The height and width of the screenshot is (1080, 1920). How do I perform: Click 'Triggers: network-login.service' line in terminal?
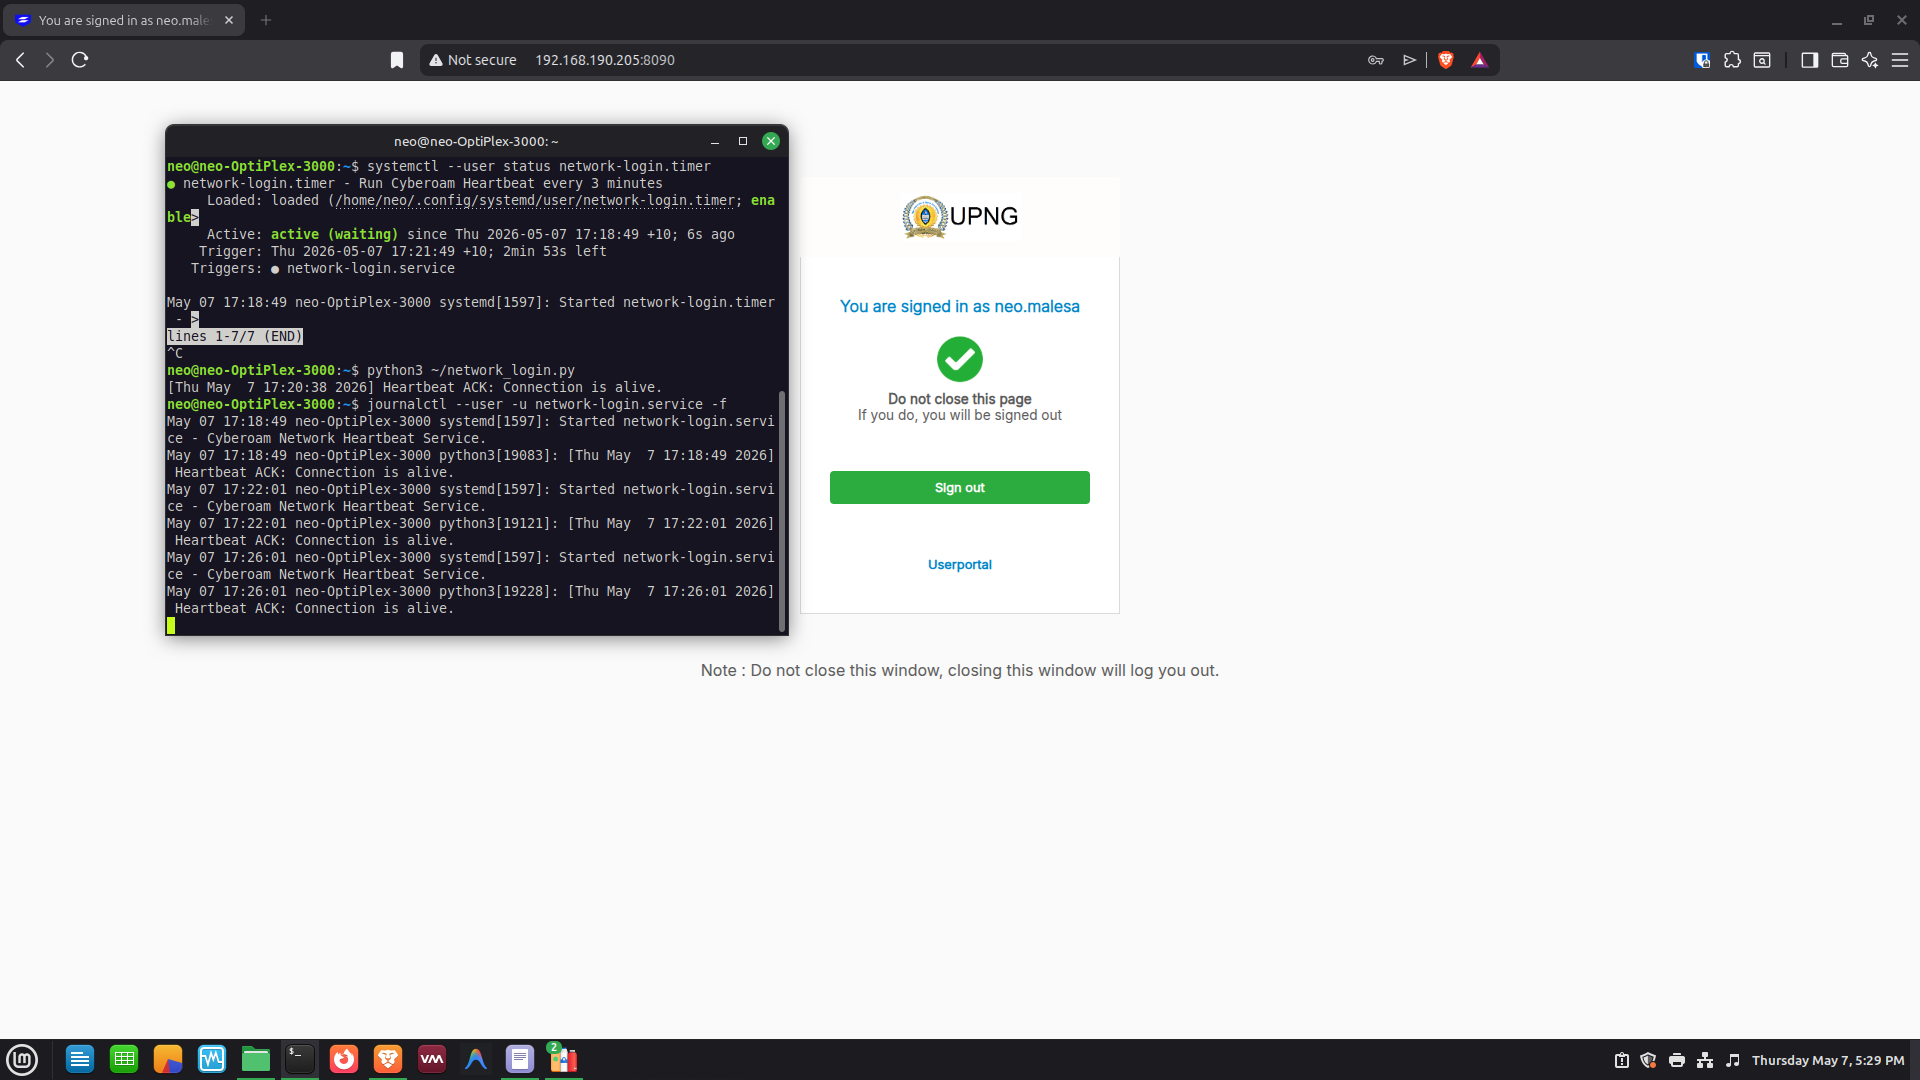point(323,269)
